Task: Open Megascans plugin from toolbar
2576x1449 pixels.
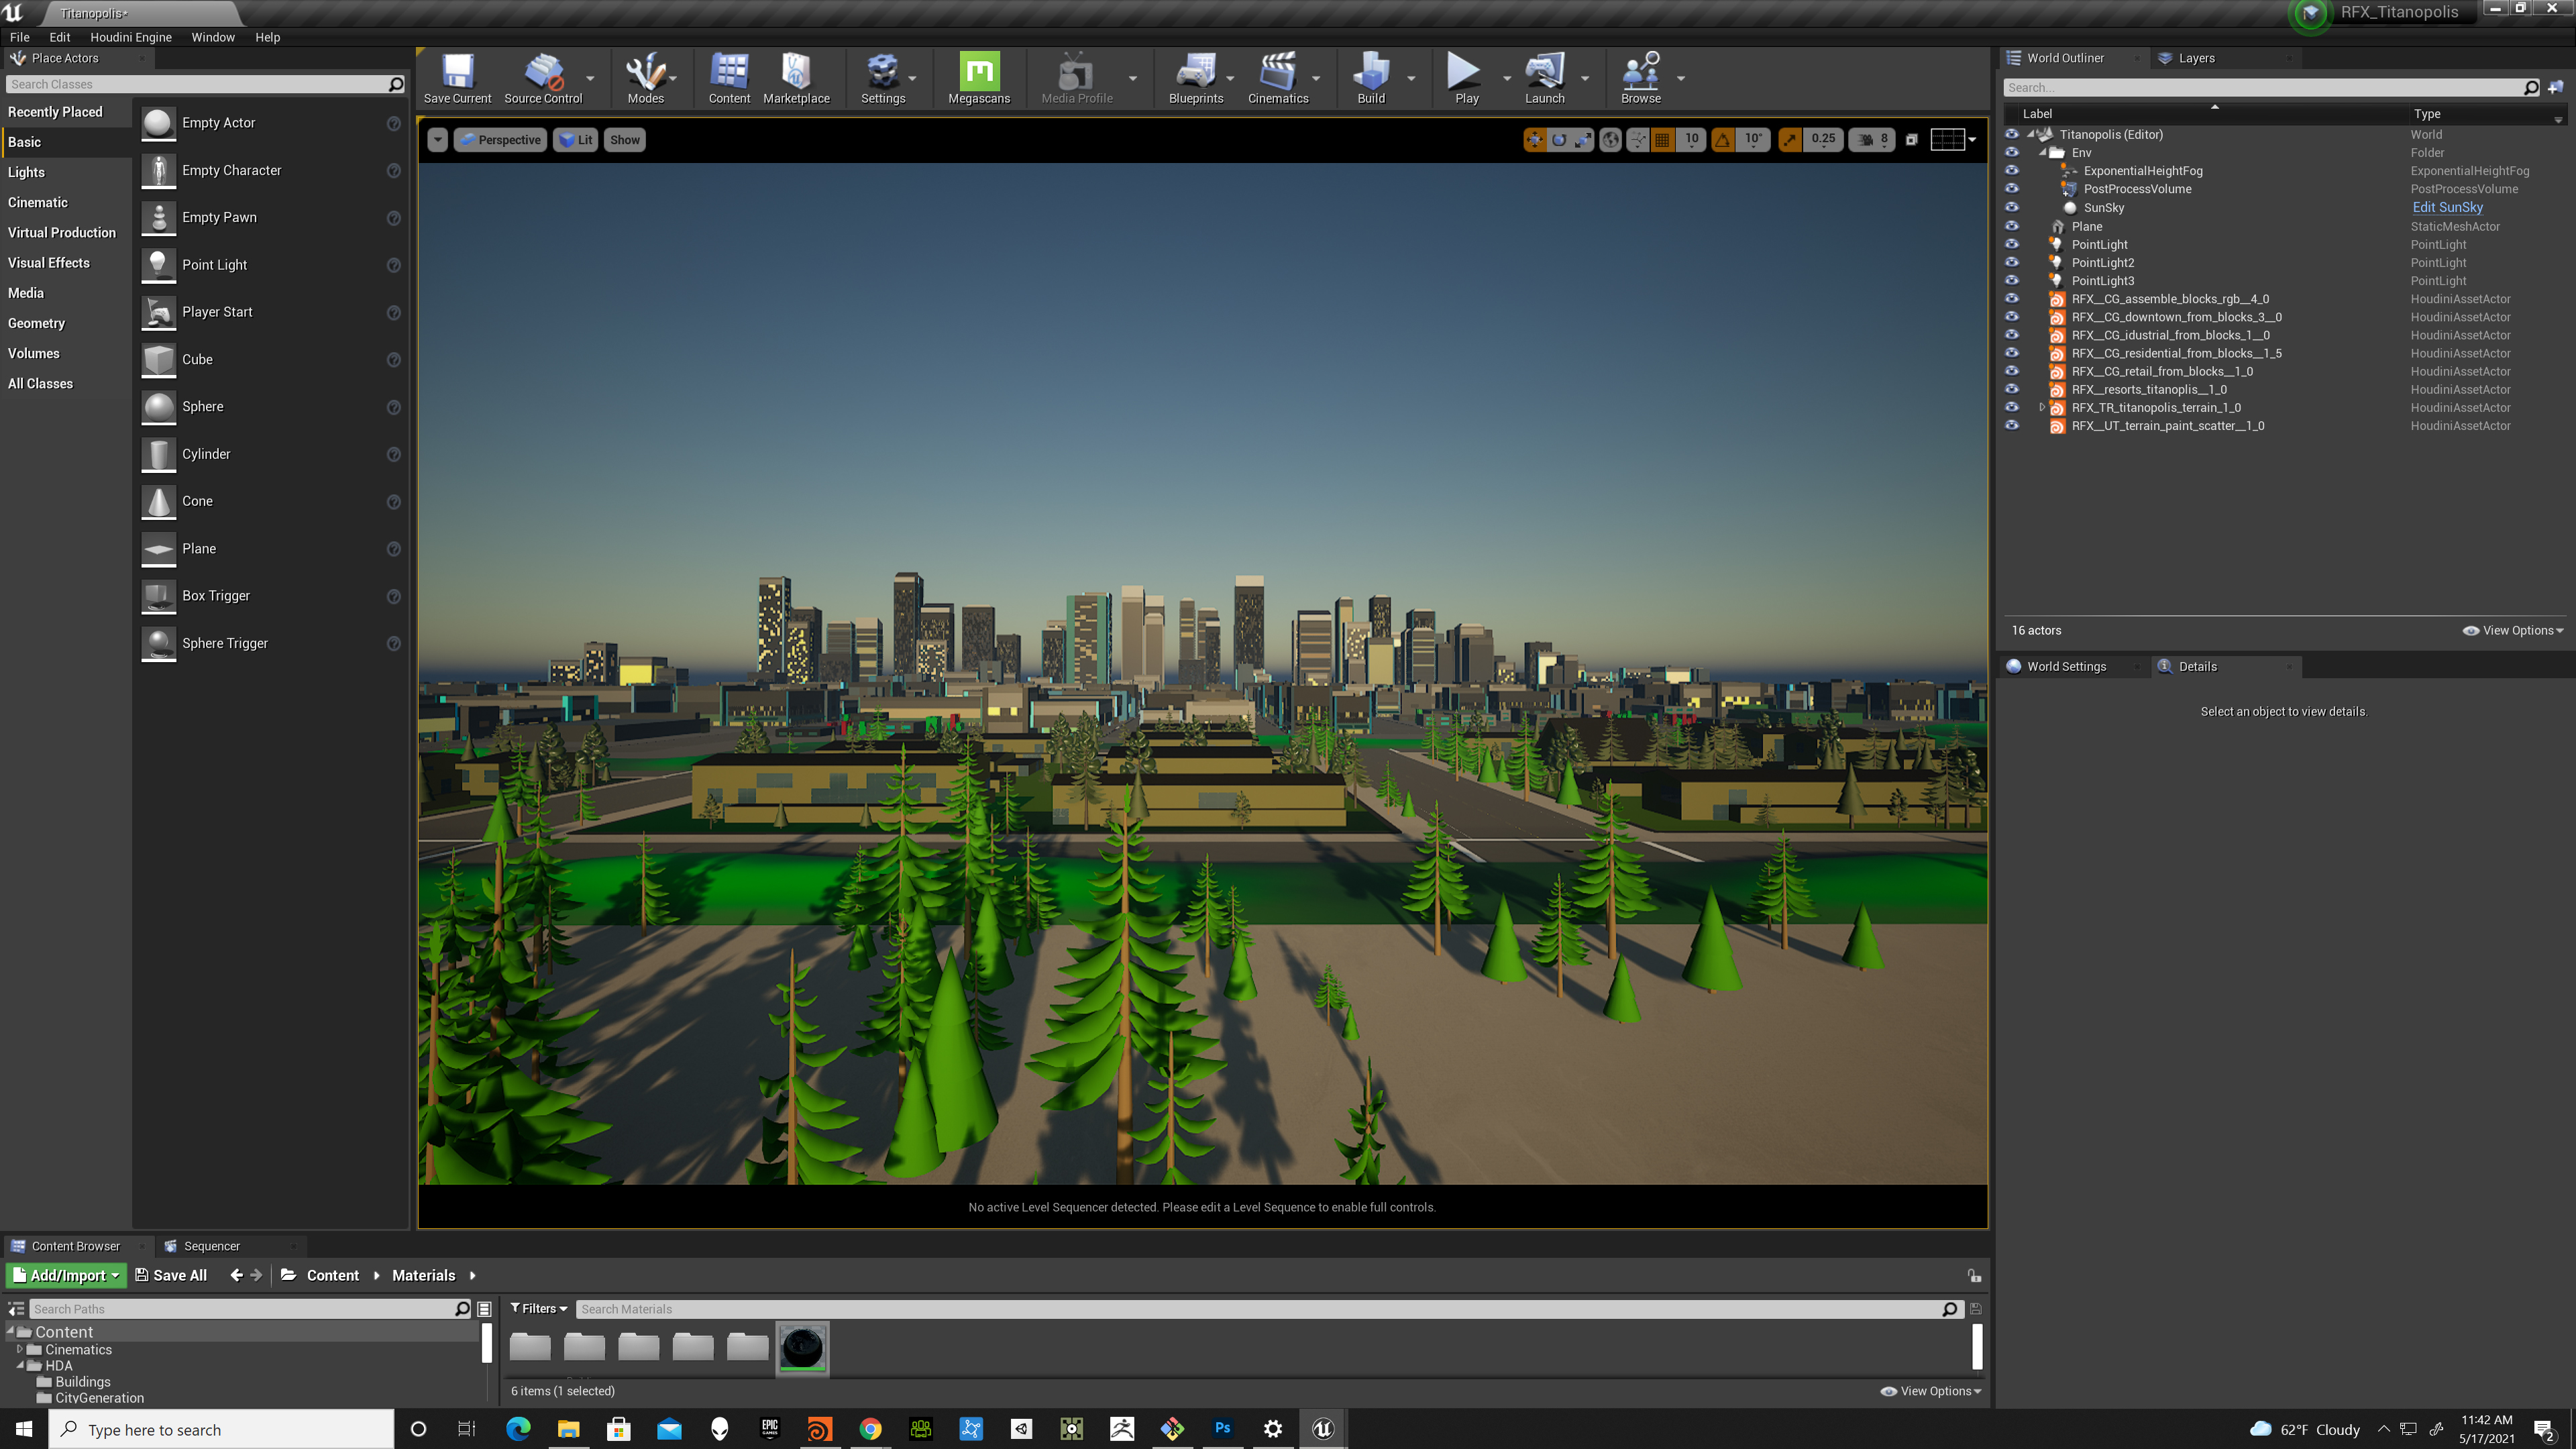Action: [978, 78]
